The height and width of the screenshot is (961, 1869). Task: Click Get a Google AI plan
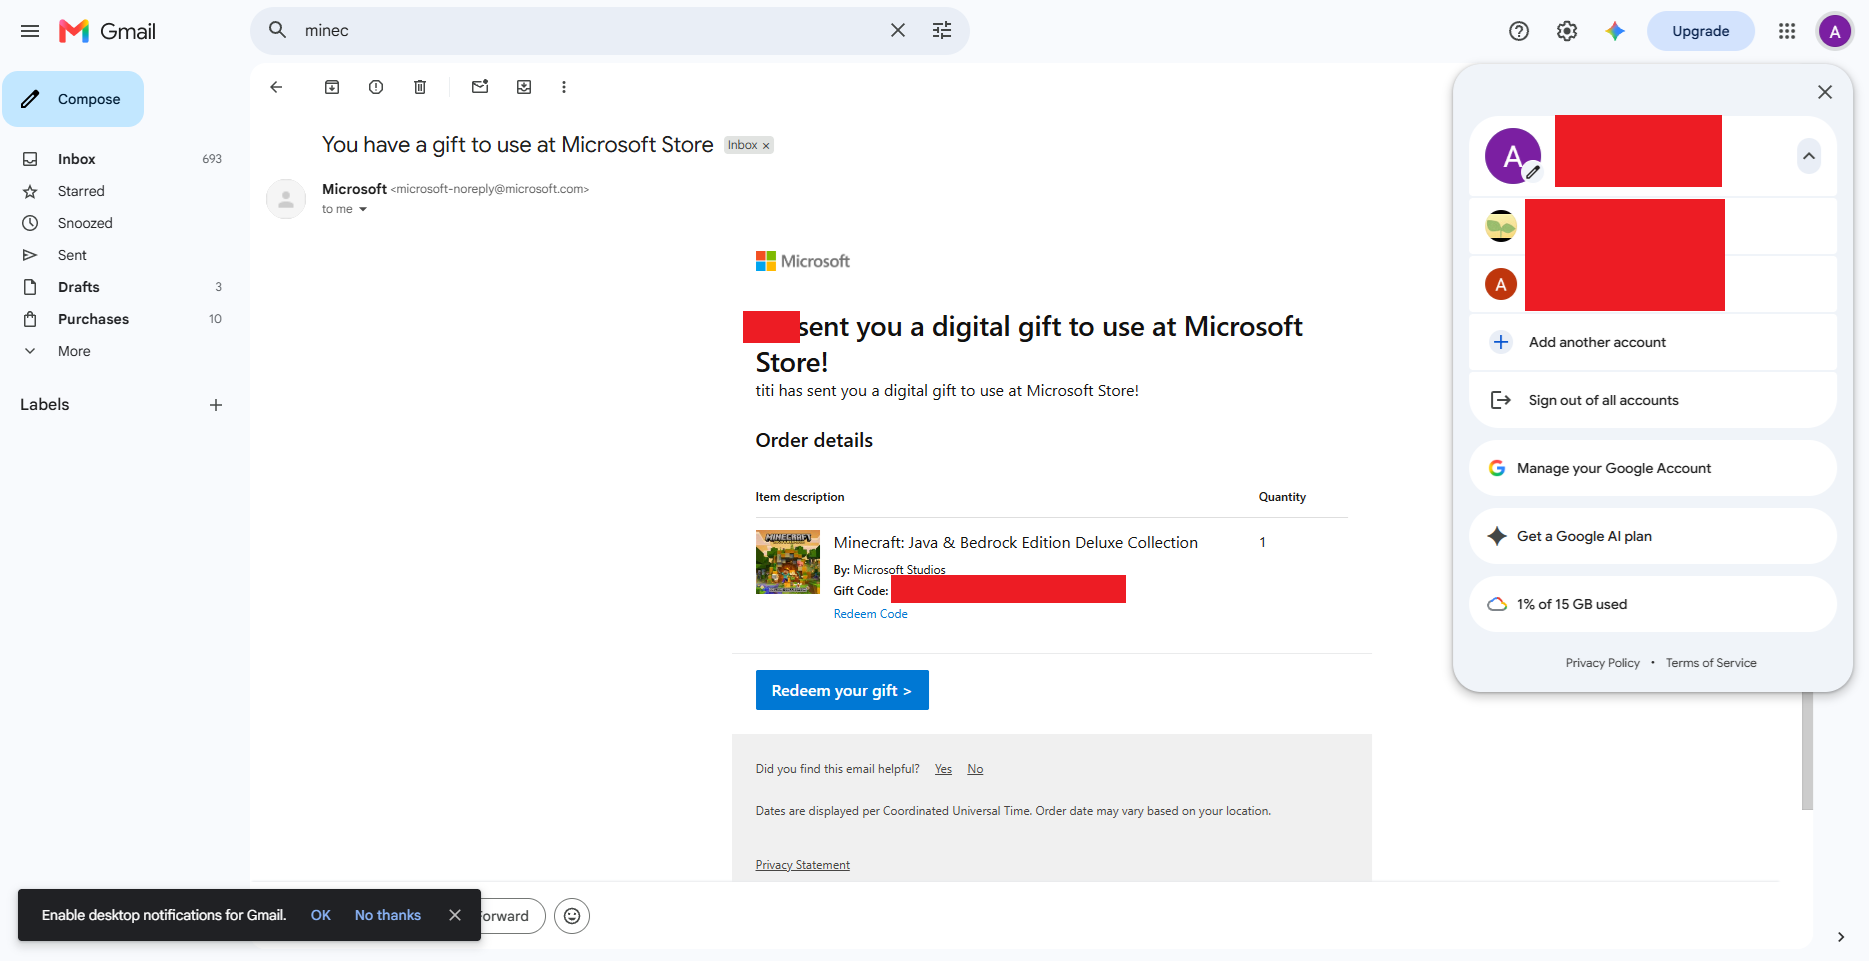pos(1653,536)
